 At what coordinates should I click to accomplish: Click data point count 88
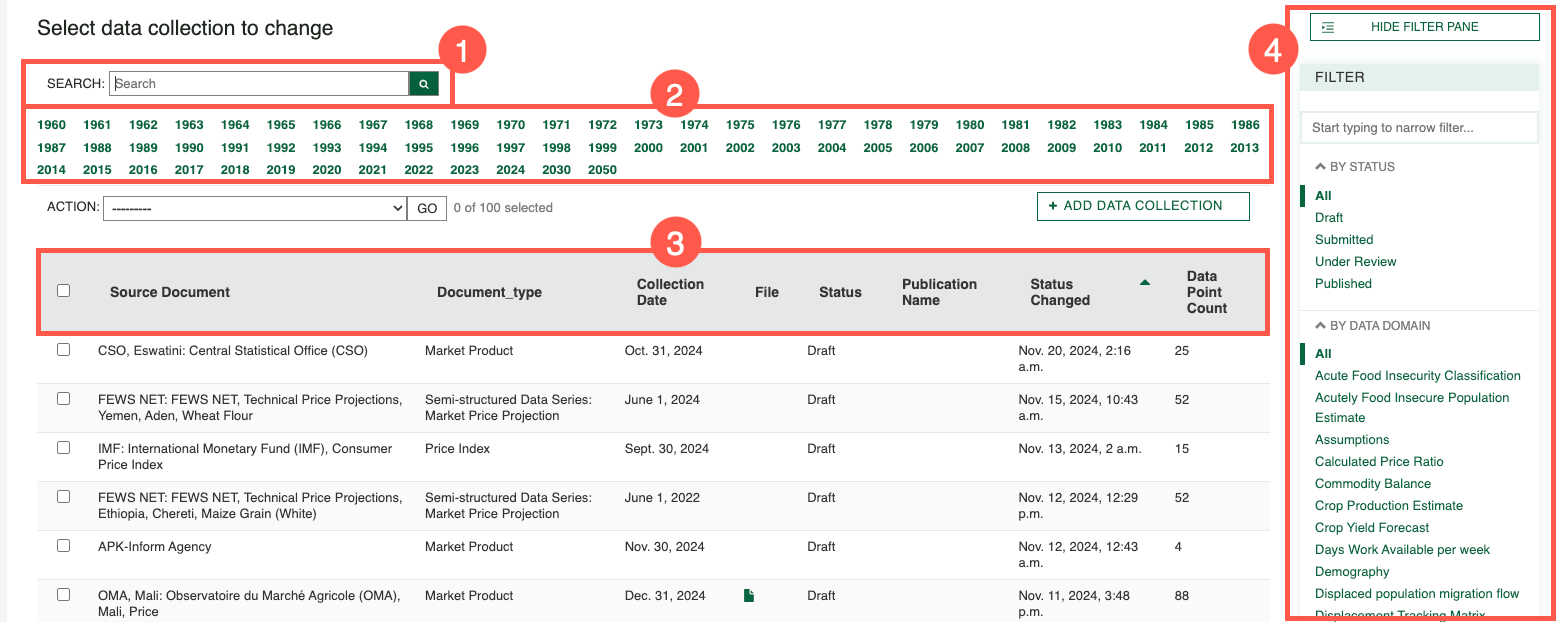tap(1182, 596)
